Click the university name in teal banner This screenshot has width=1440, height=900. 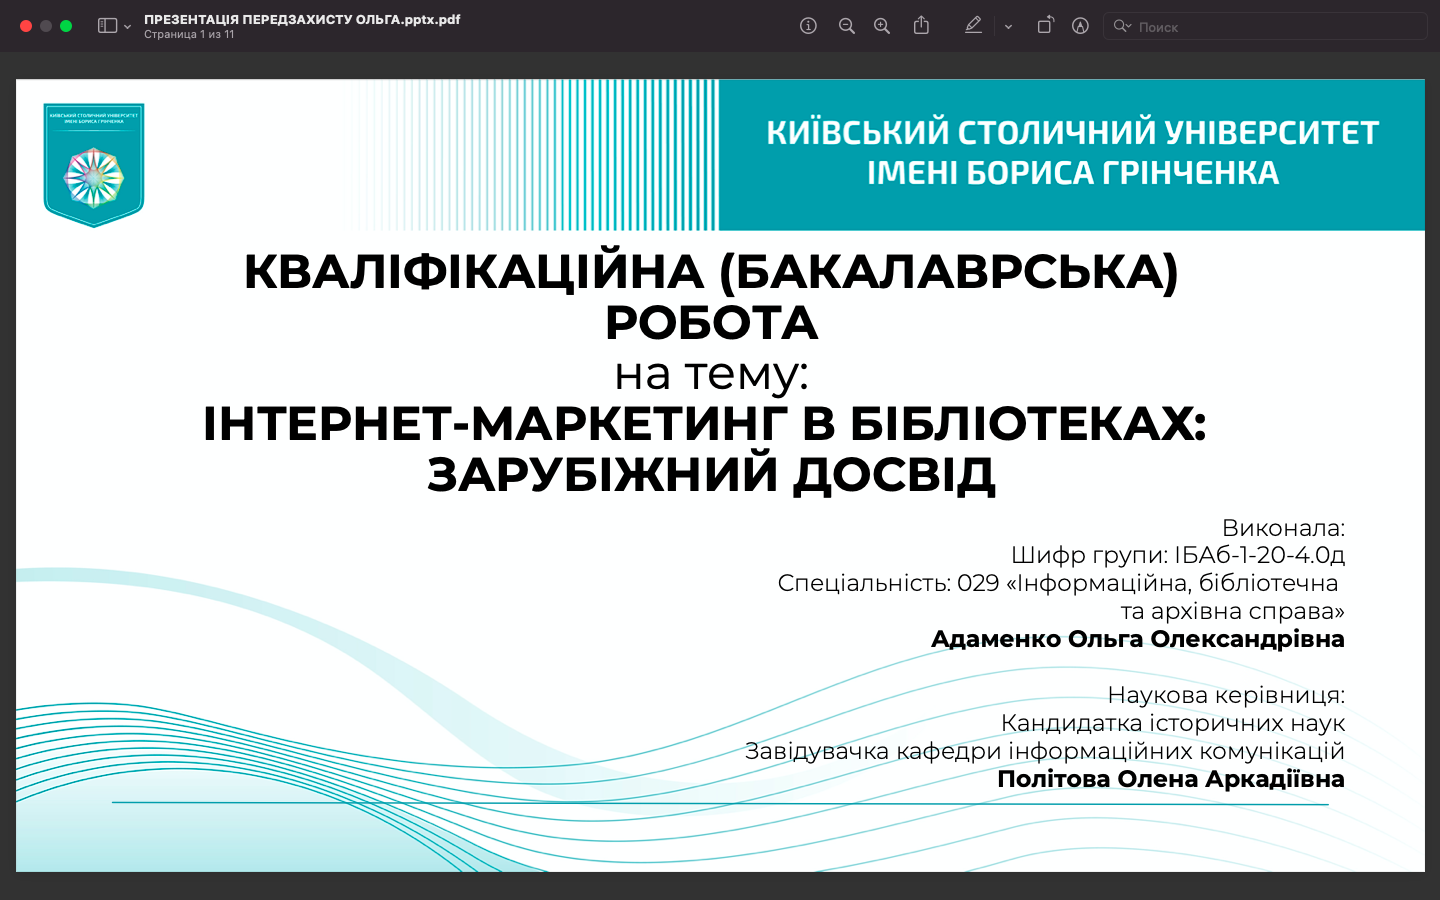coord(1072,153)
